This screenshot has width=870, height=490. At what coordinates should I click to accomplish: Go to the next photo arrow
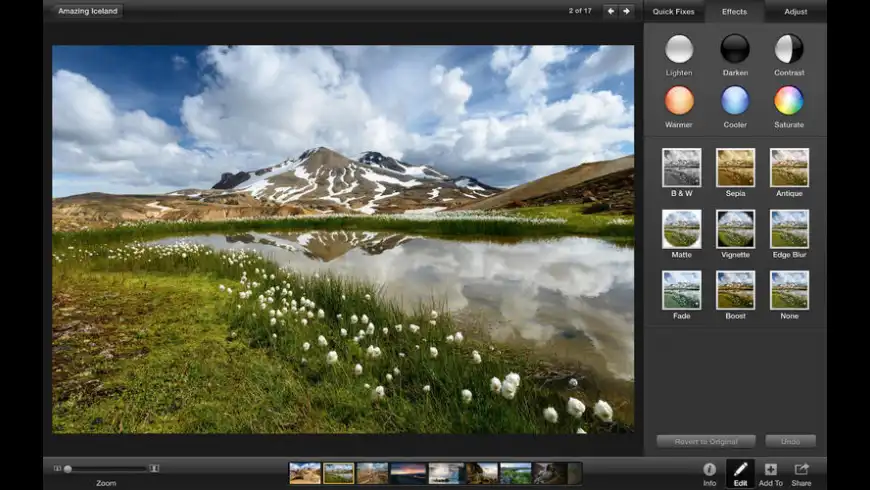tap(626, 12)
